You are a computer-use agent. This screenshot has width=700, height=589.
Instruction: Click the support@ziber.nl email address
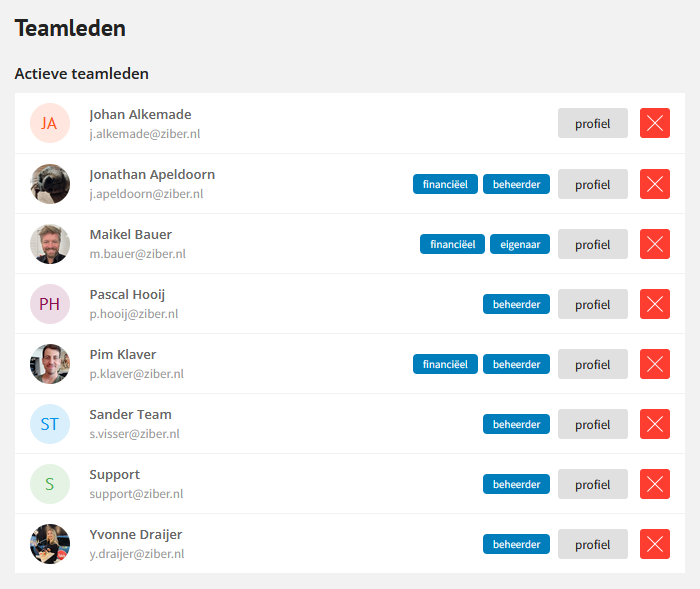(136, 494)
